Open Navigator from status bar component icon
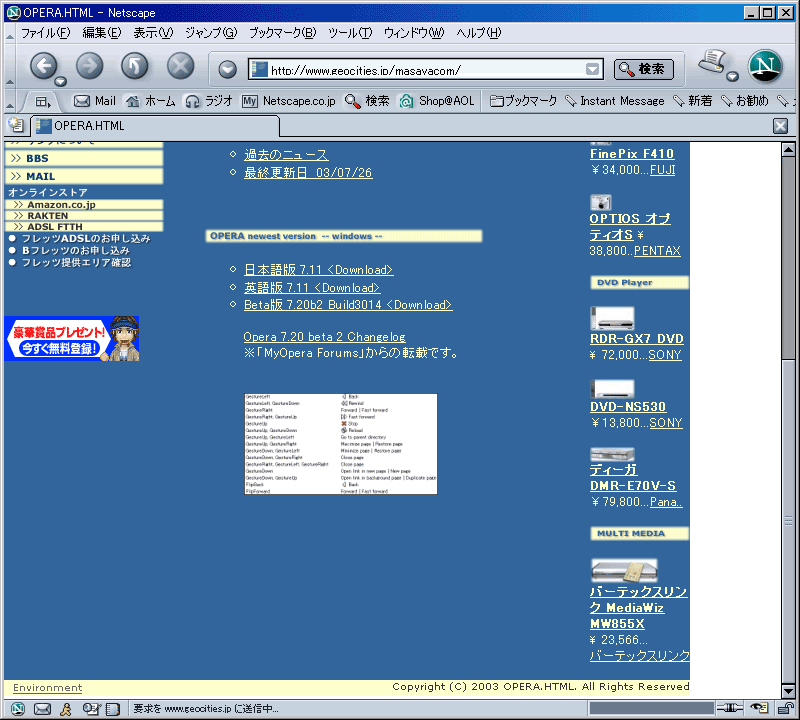Viewport: 800px width, 720px height. pyautogui.click(x=18, y=709)
